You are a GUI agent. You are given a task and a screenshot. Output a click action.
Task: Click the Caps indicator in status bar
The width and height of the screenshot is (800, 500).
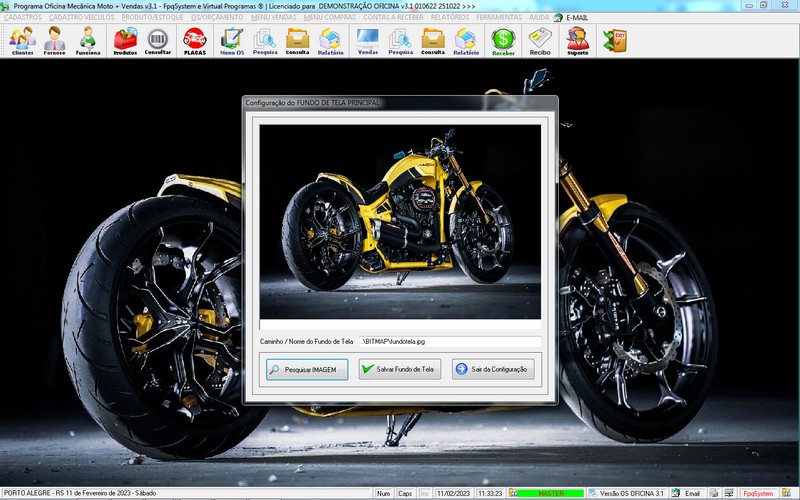coord(405,493)
